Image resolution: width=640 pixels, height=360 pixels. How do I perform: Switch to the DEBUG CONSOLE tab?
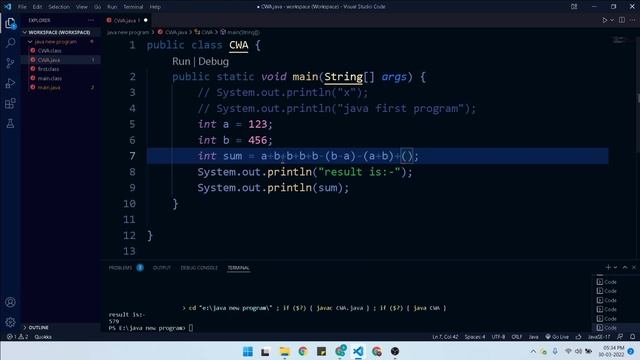pyautogui.click(x=199, y=268)
